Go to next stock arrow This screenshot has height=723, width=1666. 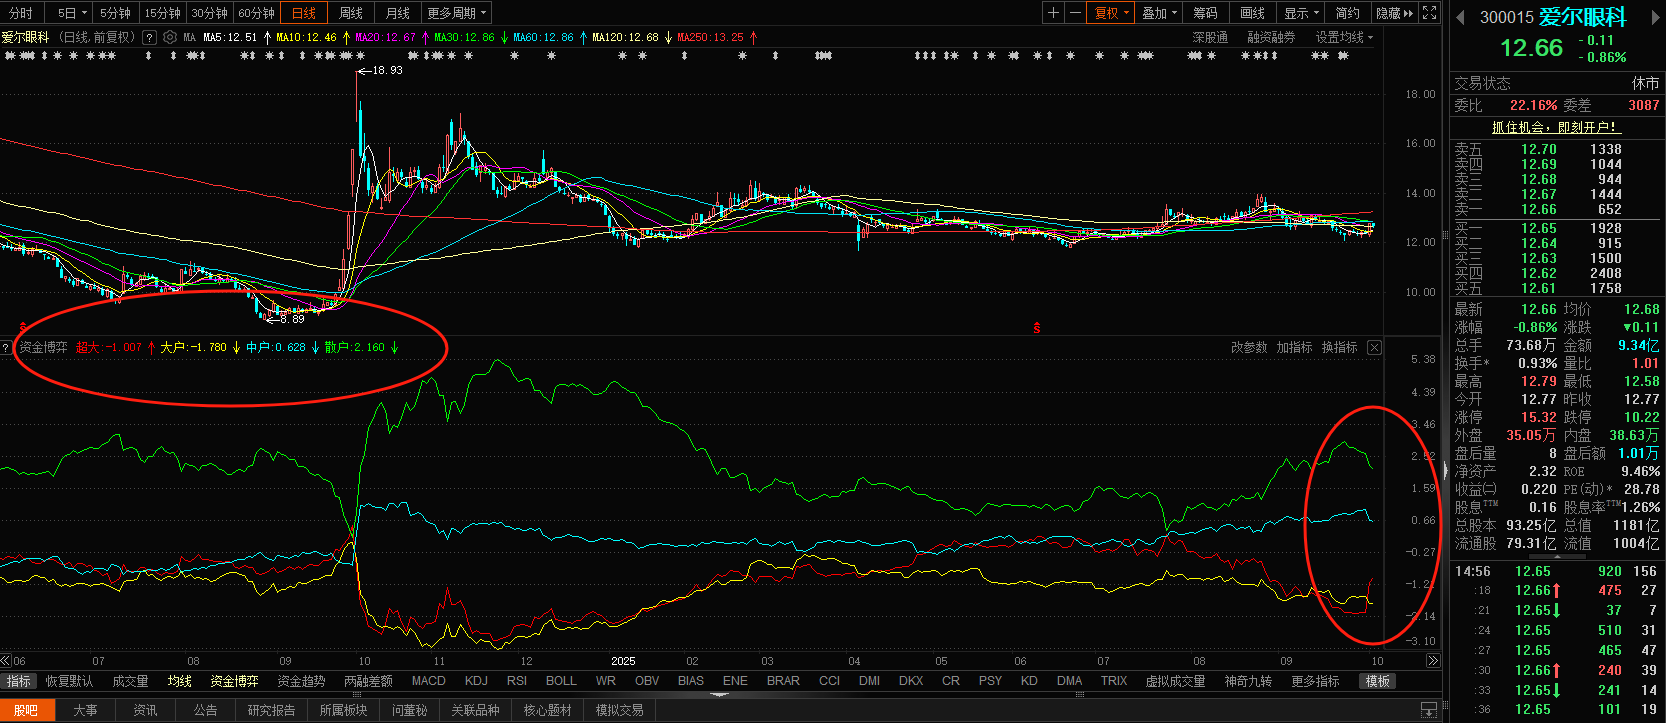1655,17
